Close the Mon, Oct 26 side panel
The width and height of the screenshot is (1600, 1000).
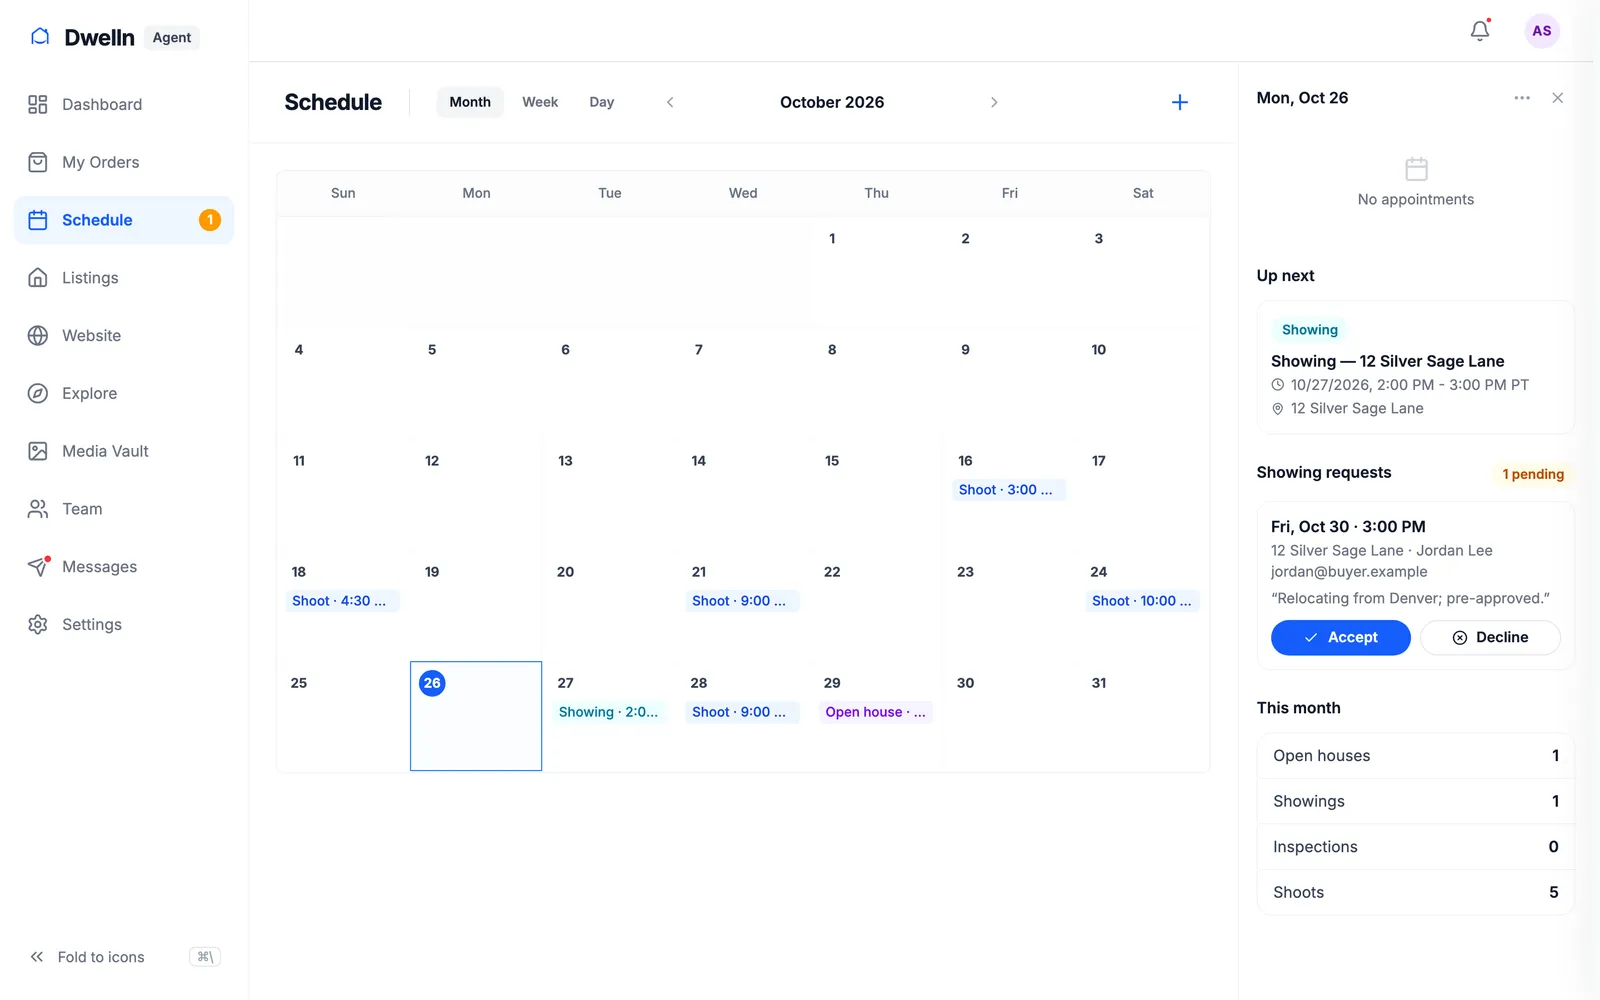[x=1557, y=98]
